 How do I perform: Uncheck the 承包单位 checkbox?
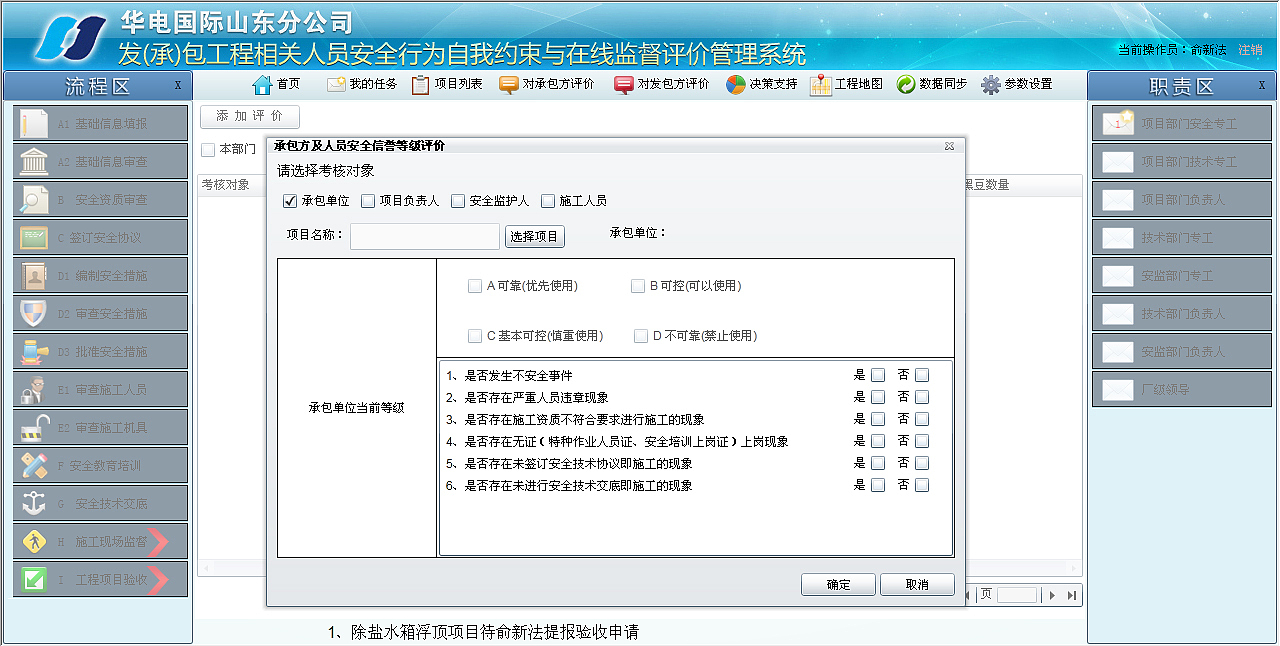click(x=291, y=201)
